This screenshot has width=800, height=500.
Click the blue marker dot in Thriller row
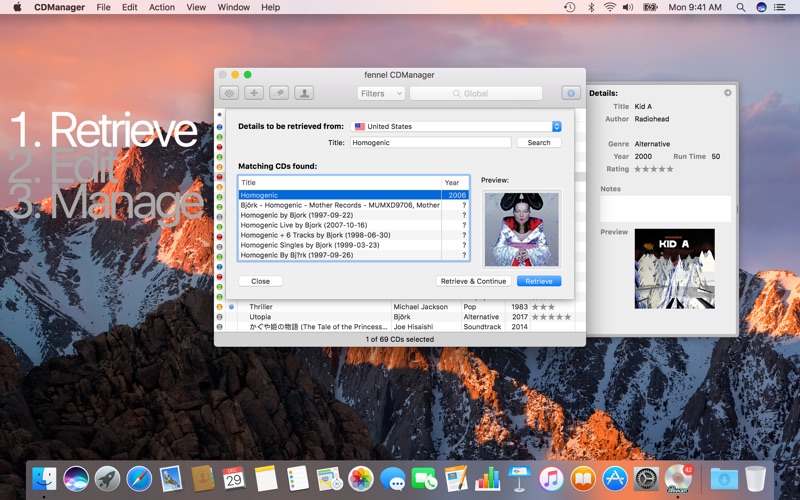click(x=231, y=307)
